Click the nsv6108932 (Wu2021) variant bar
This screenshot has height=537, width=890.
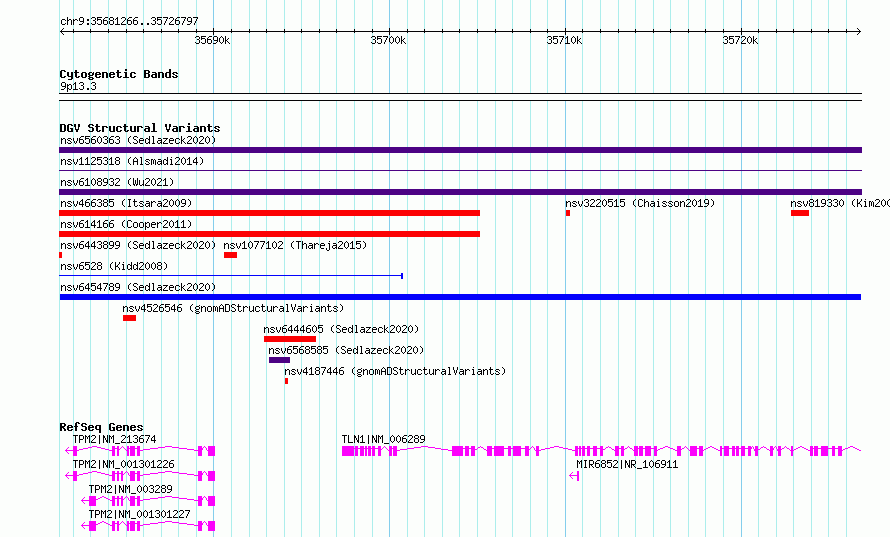click(460, 192)
